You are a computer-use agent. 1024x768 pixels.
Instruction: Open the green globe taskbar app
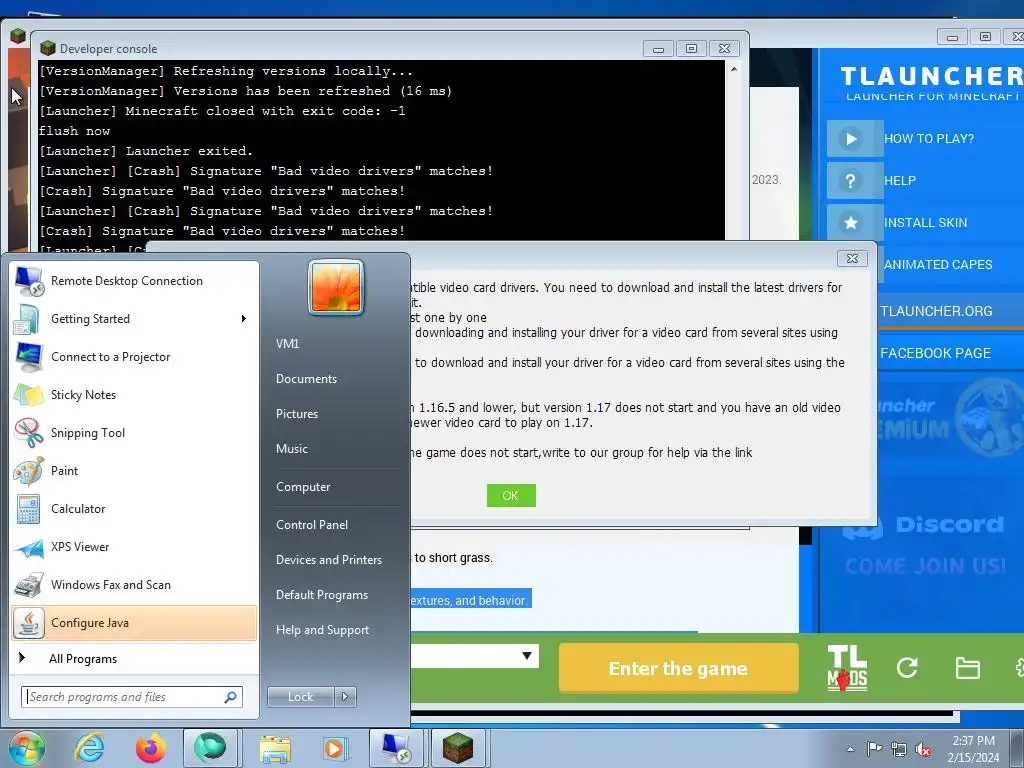coord(210,748)
